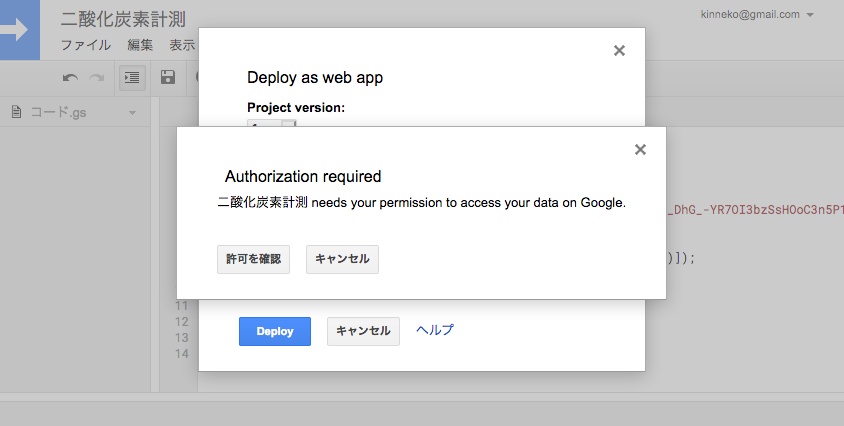Click the indent icon in toolbar
This screenshot has height=426, width=844.
coord(132,77)
